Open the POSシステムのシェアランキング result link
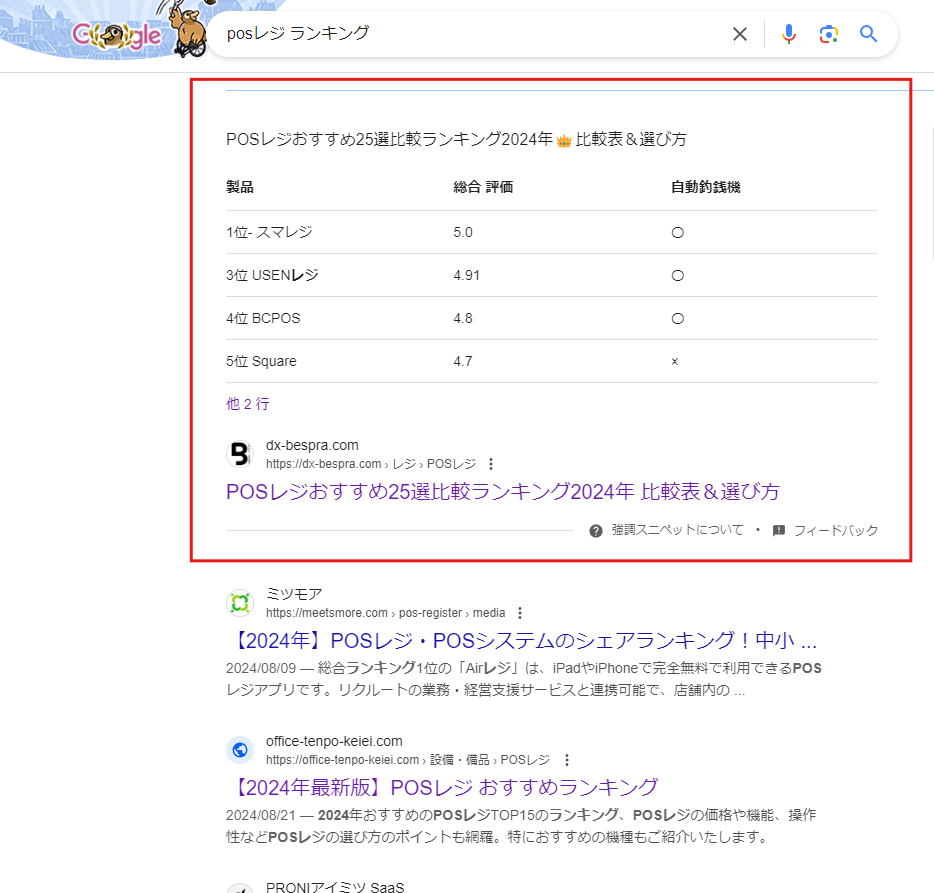This screenshot has height=893, width=934. tap(522, 640)
